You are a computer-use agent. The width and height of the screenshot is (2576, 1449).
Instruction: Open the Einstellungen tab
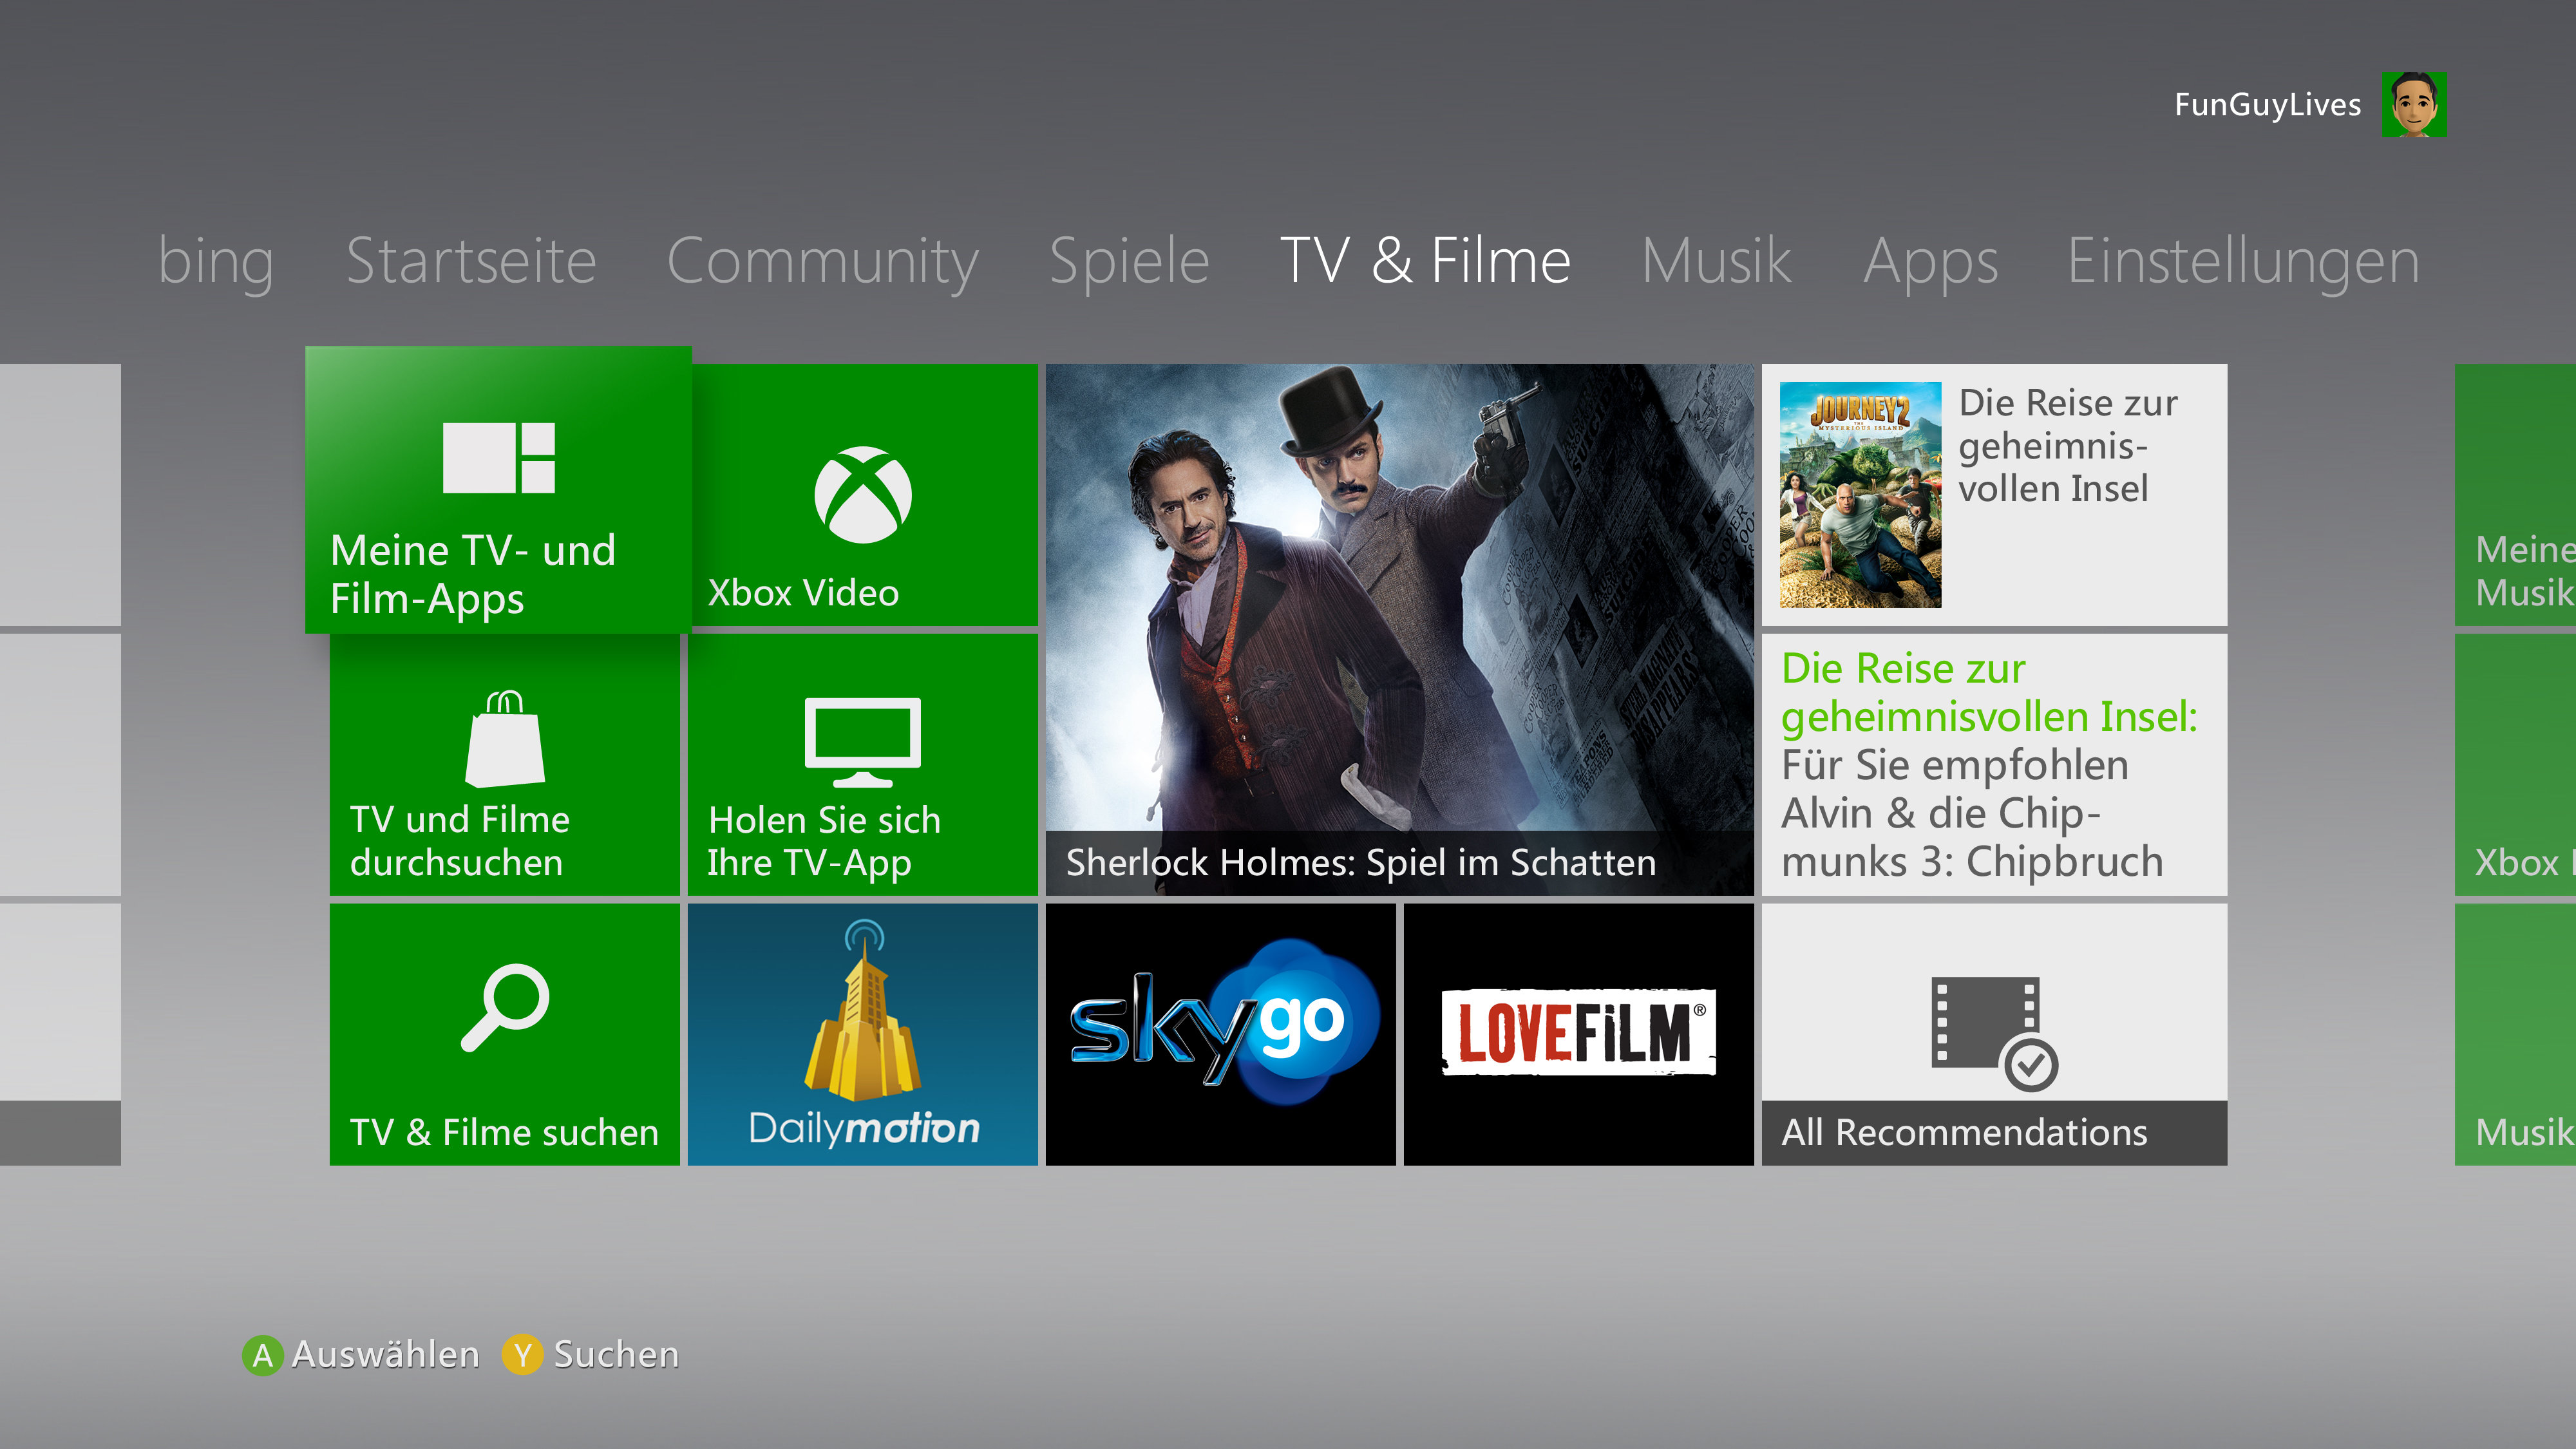click(2243, 261)
